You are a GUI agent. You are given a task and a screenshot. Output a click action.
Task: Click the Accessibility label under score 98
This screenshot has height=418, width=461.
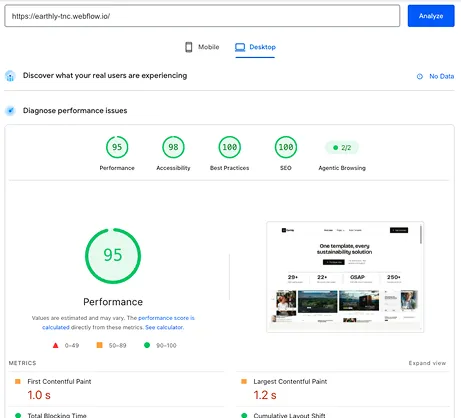click(173, 168)
